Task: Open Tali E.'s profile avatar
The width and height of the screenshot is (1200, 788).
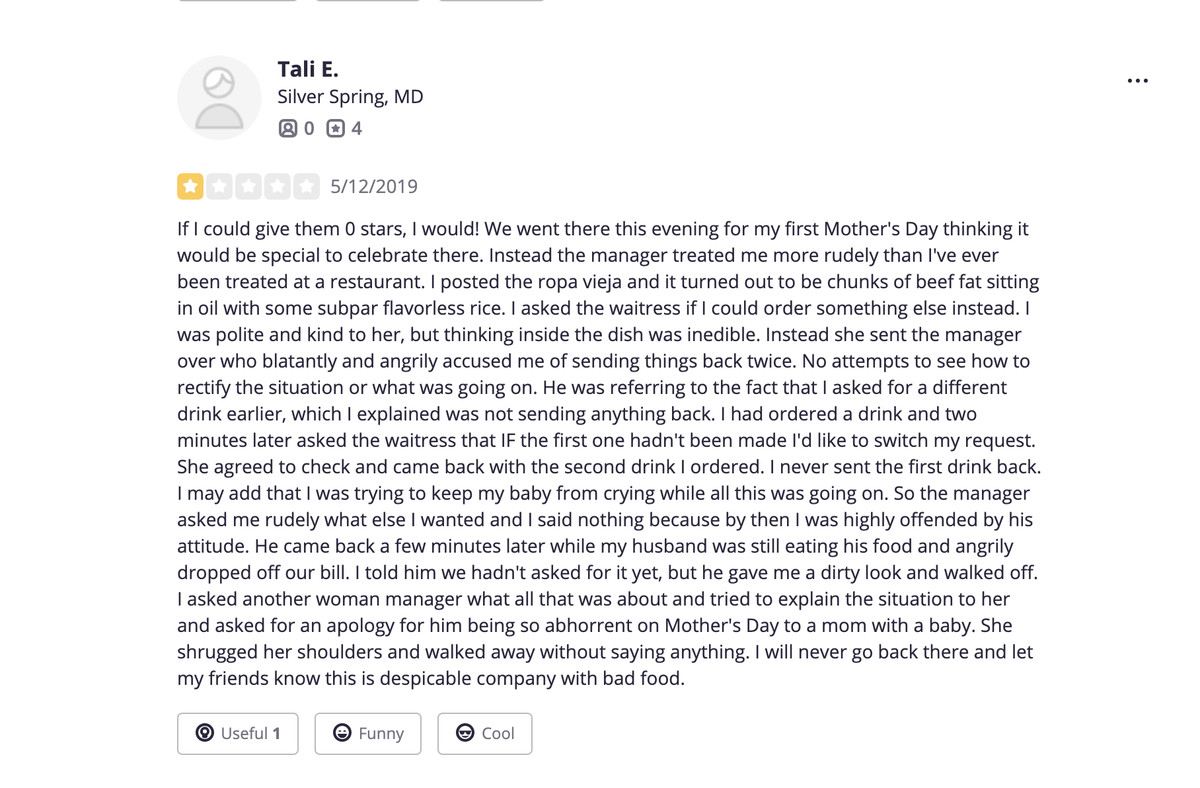Action: point(219,97)
